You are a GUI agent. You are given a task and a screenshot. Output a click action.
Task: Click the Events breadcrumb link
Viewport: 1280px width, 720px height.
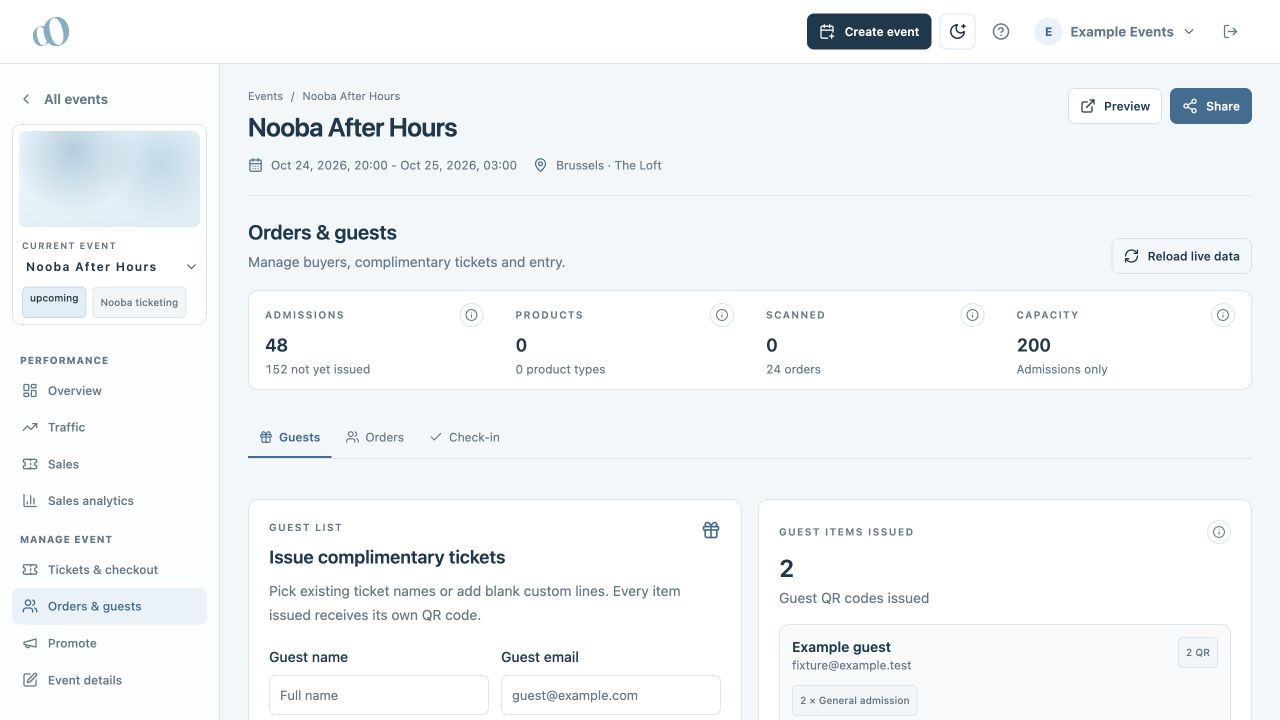(265, 96)
